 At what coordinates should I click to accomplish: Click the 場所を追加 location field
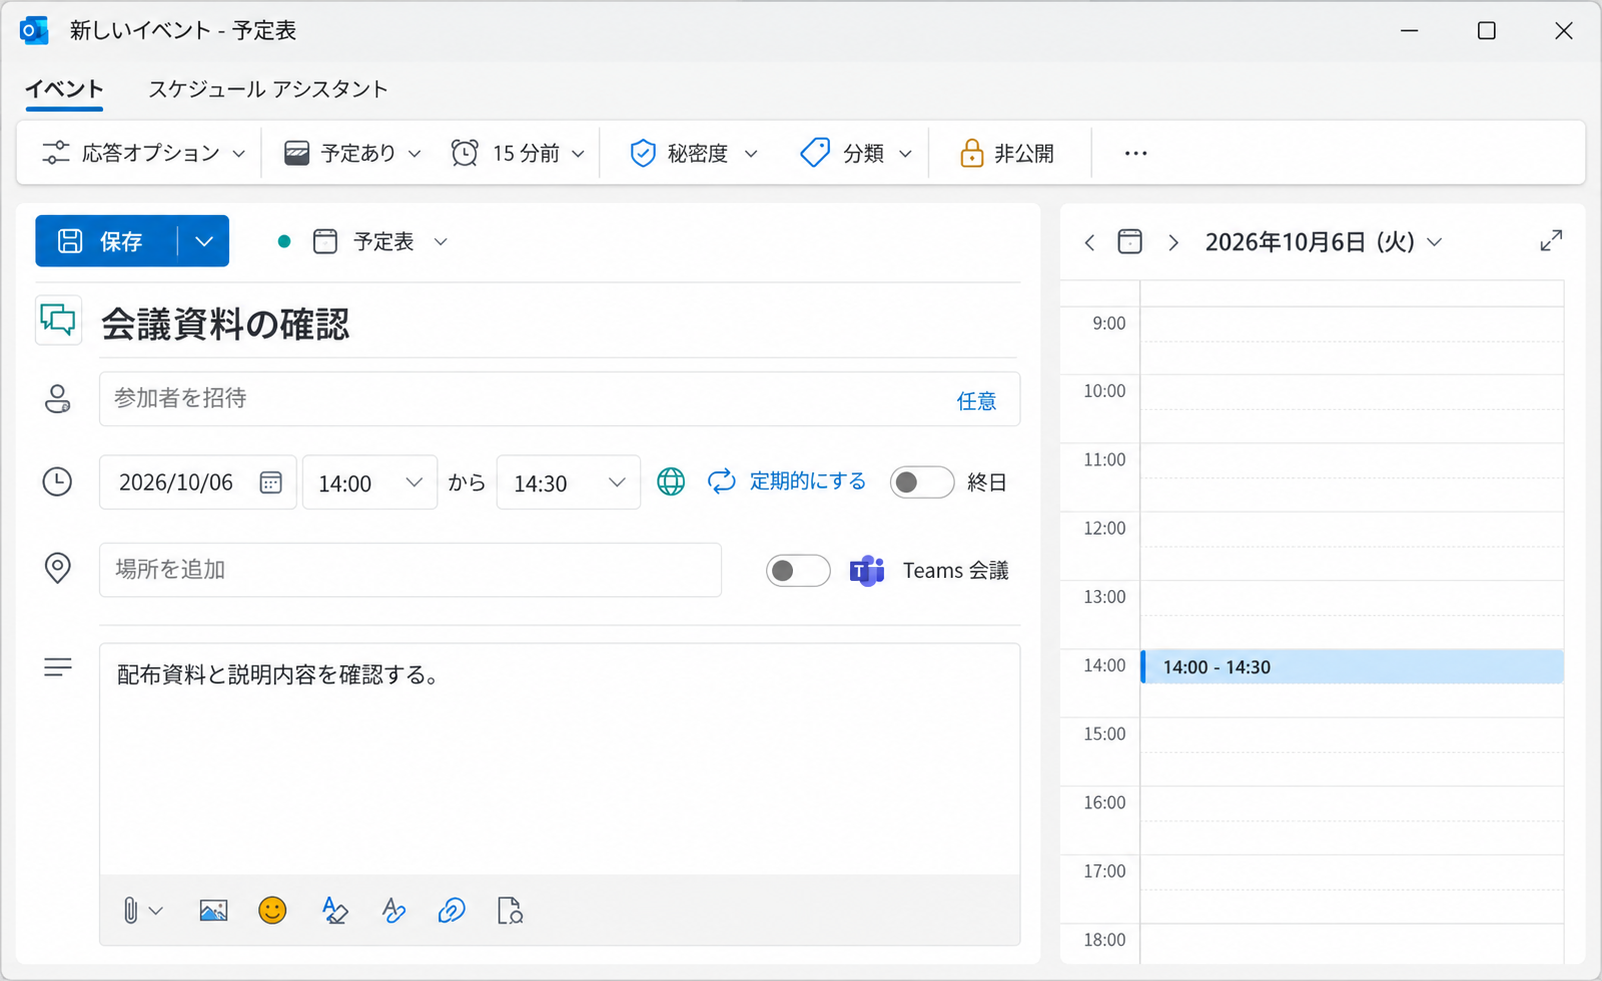(x=410, y=569)
